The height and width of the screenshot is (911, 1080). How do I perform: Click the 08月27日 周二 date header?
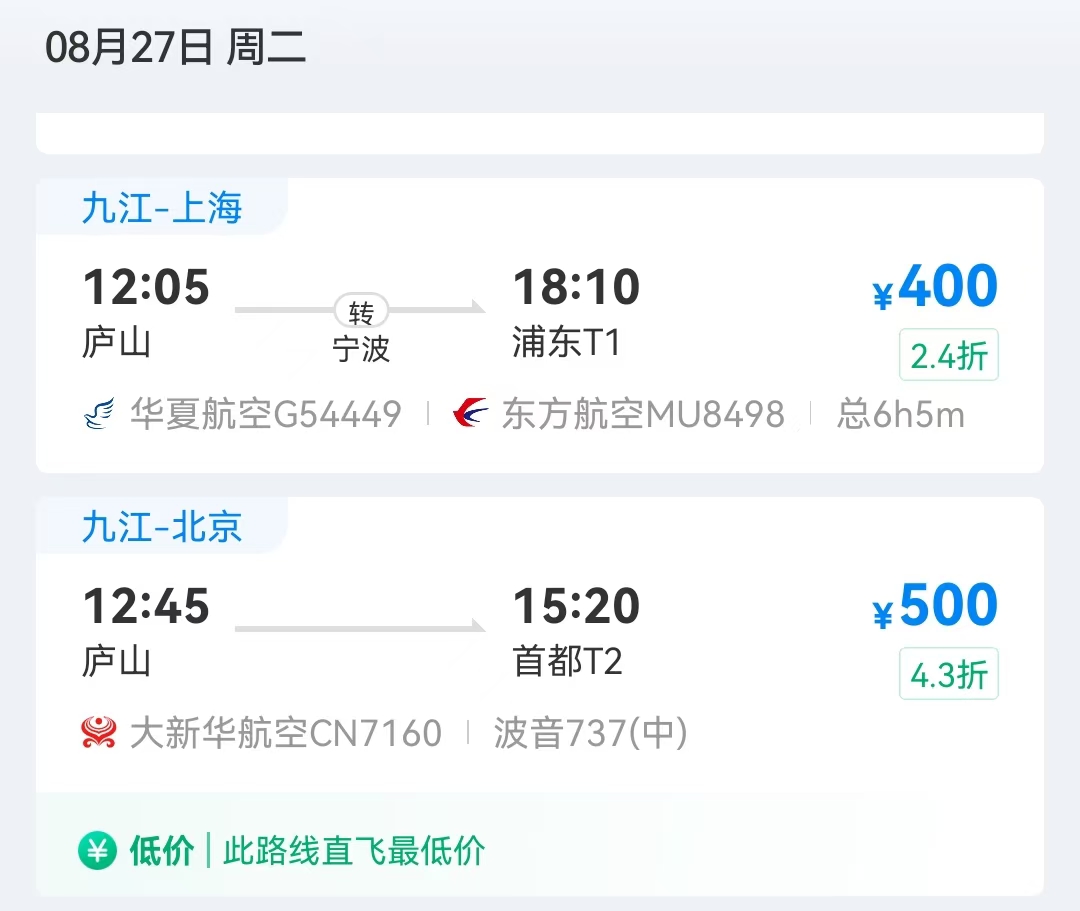point(175,48)
